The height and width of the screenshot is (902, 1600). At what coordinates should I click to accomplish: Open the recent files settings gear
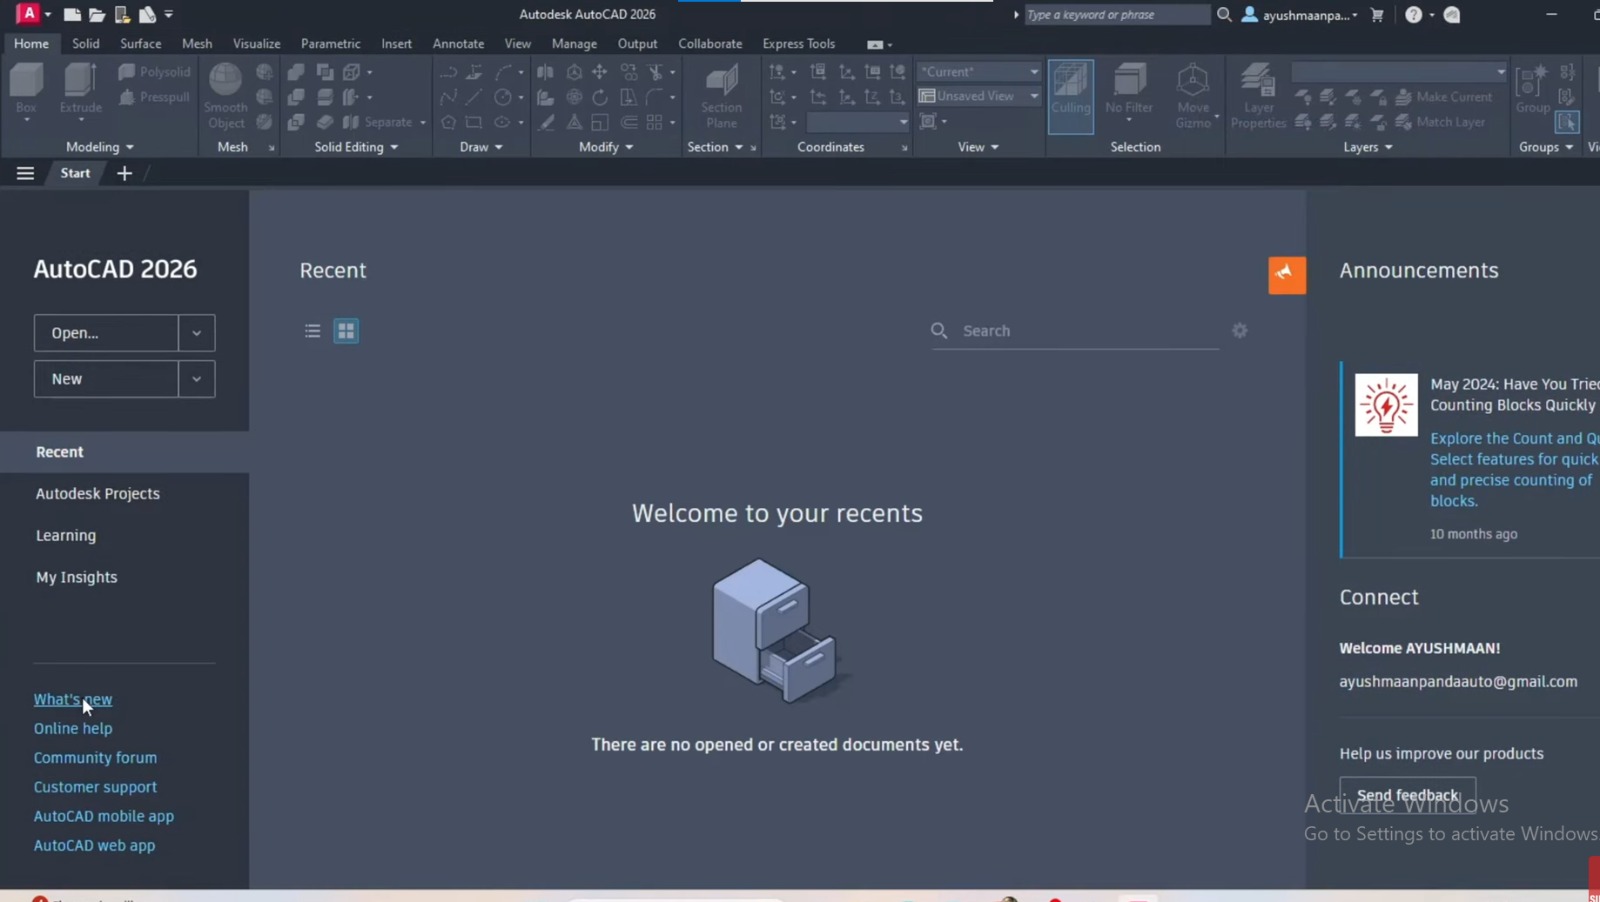(x=1239, y=330)
